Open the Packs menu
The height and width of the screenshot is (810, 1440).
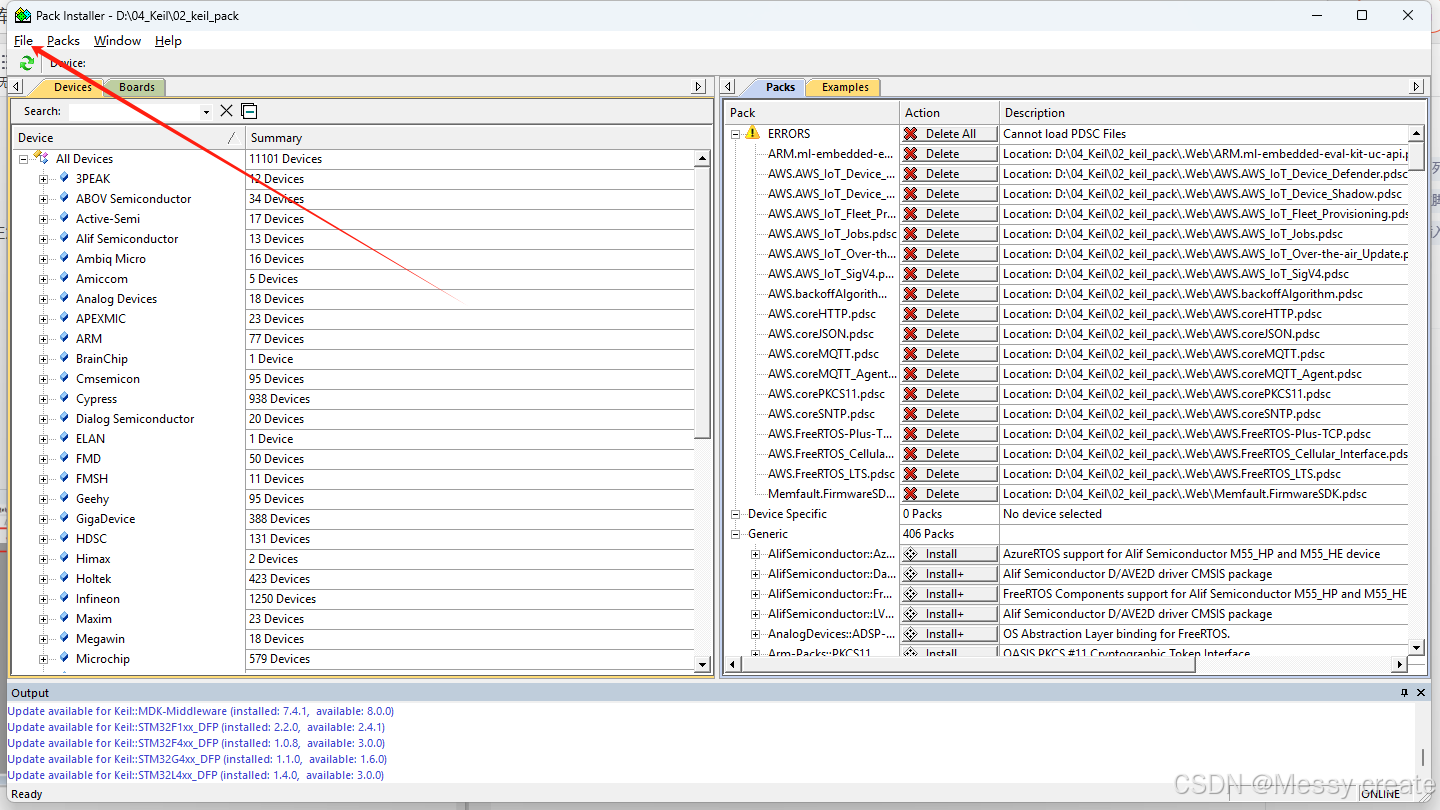pos(63,41)
